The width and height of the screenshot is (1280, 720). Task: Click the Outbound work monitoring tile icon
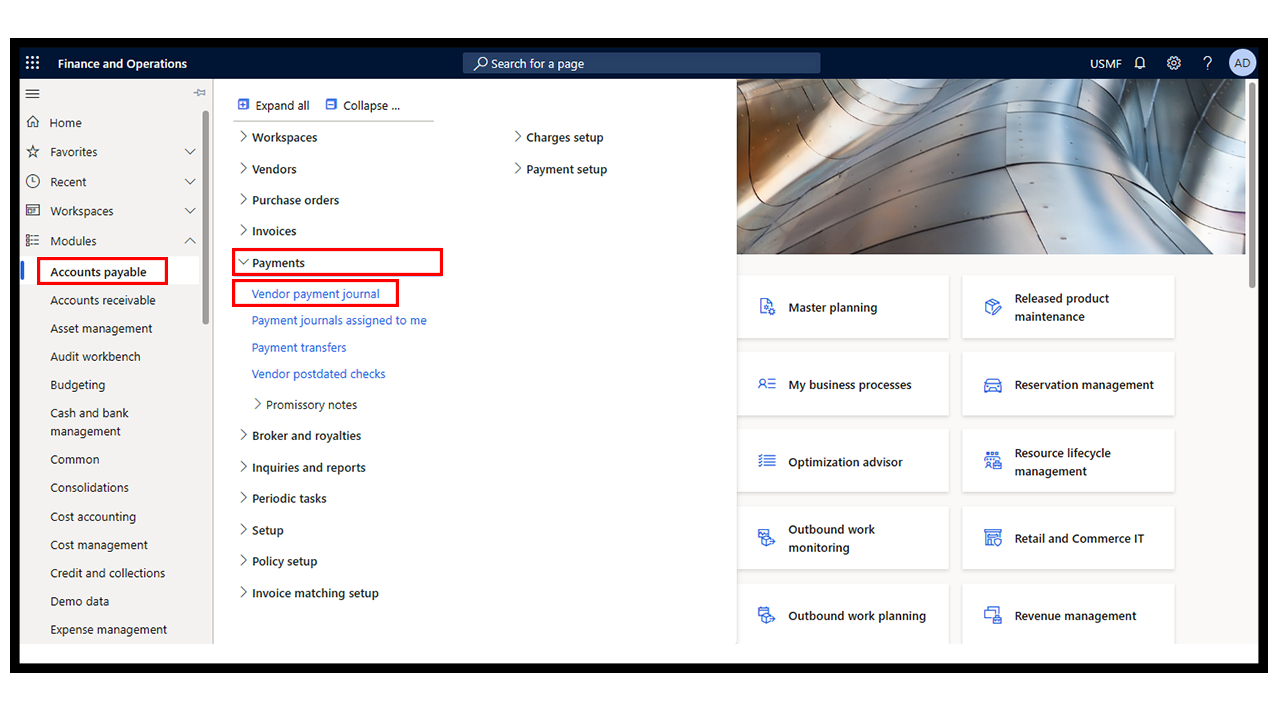tap(767, 538)
